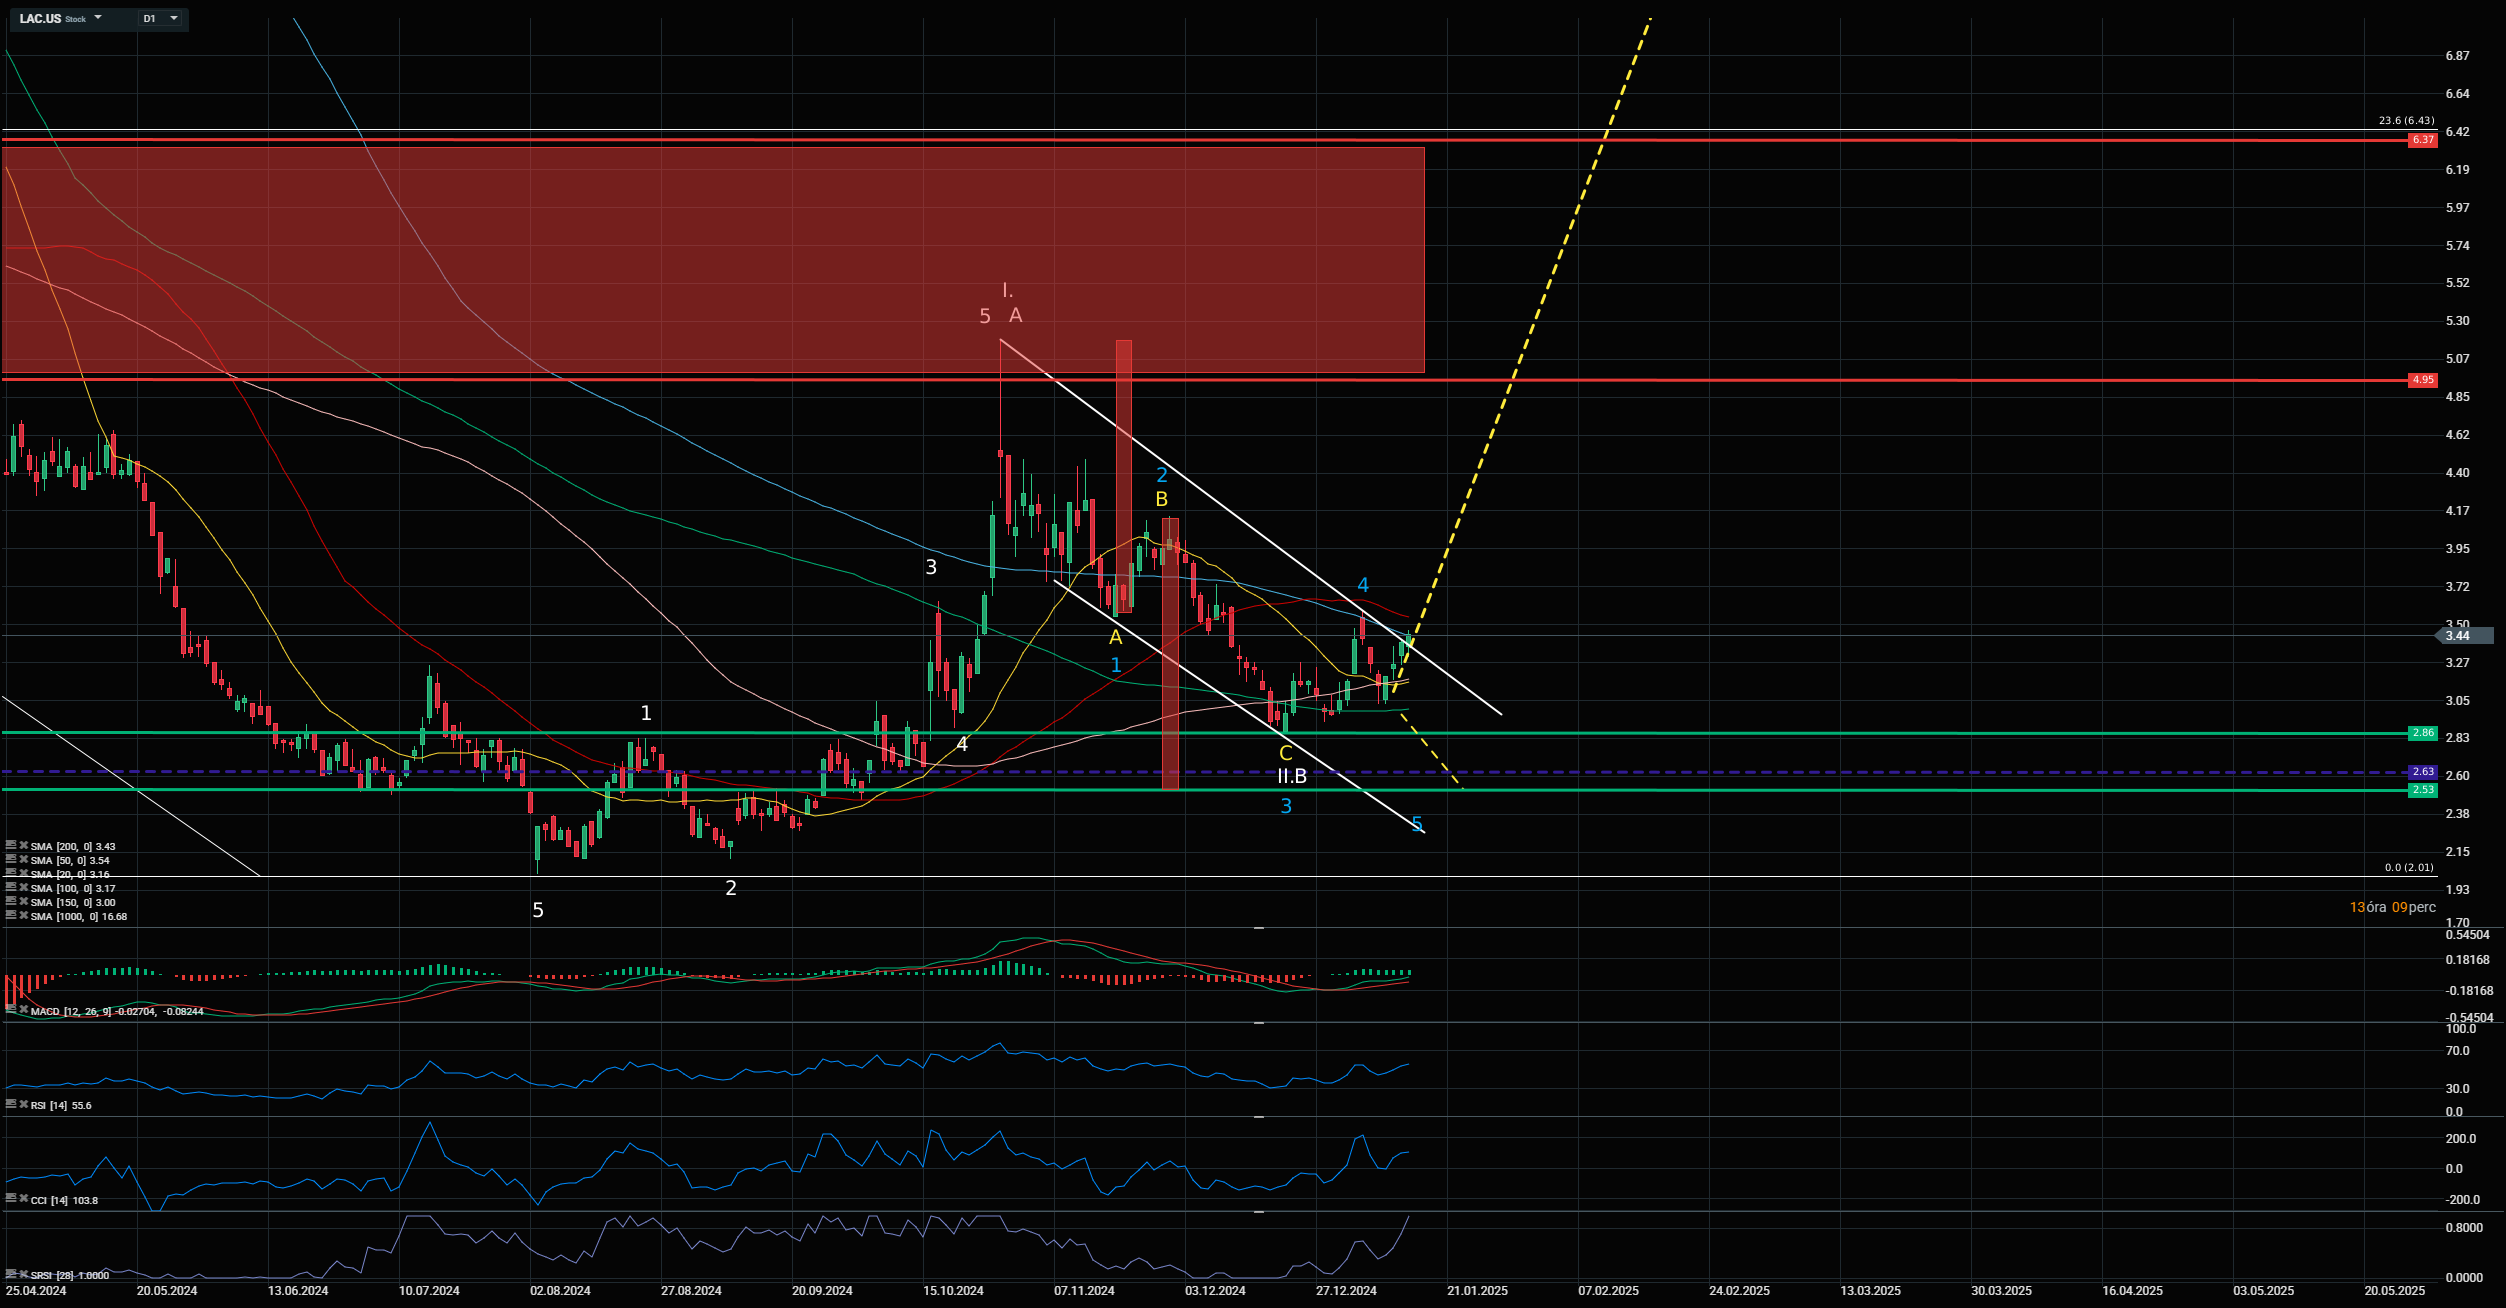2506x1308 pixels.
Task: Expand the D1 timeframe selector
Action: [174, 18]
